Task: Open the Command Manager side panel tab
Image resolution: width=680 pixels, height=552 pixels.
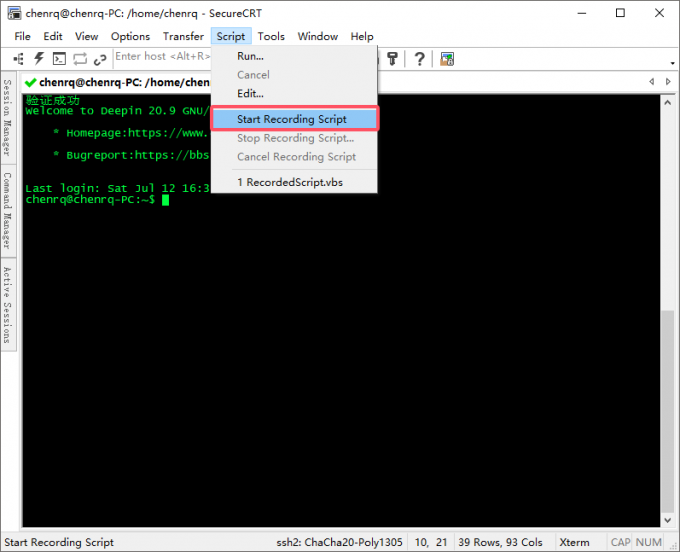Action: pos(7,211)
